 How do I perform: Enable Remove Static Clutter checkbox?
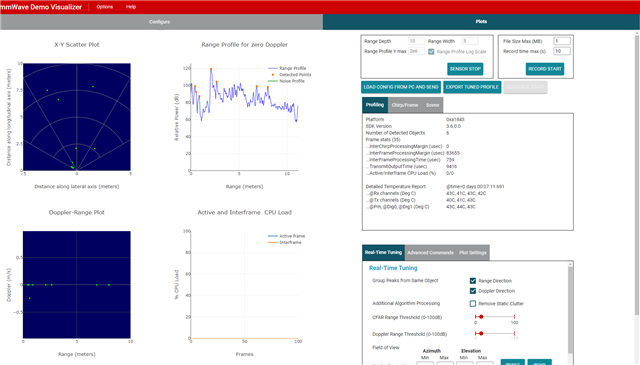coord(473,304)
